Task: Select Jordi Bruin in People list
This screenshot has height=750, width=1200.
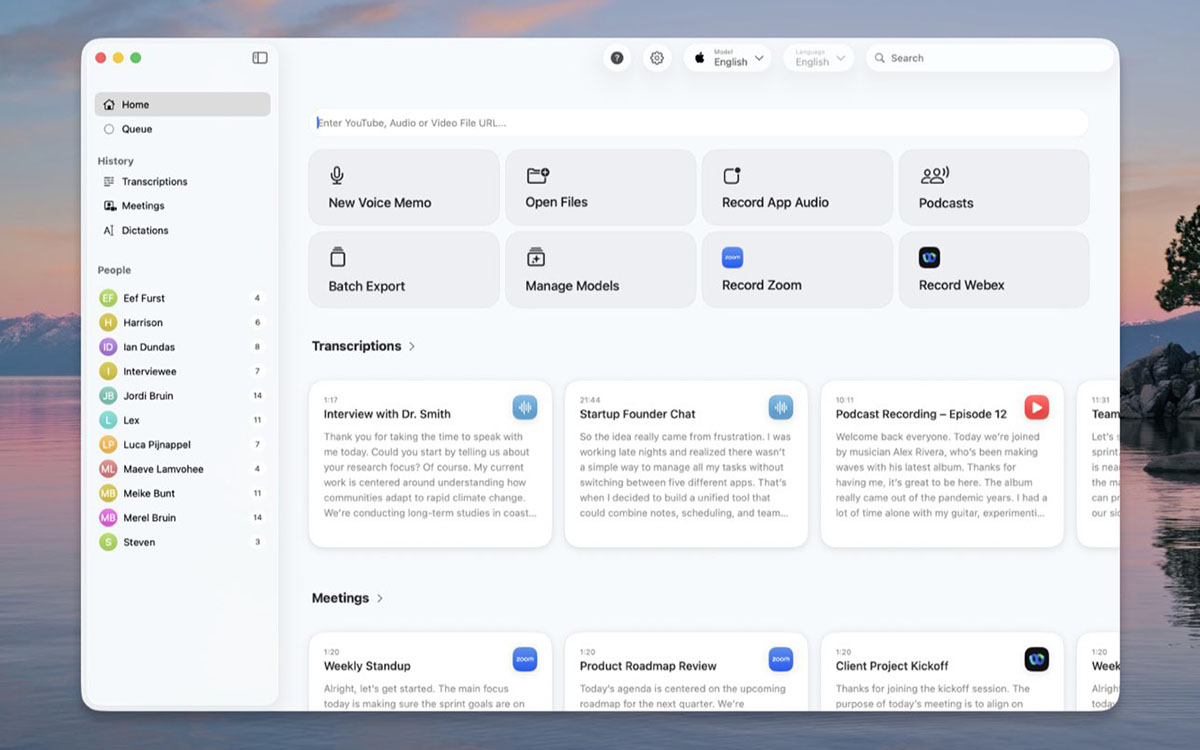Action: pos(148,396)
